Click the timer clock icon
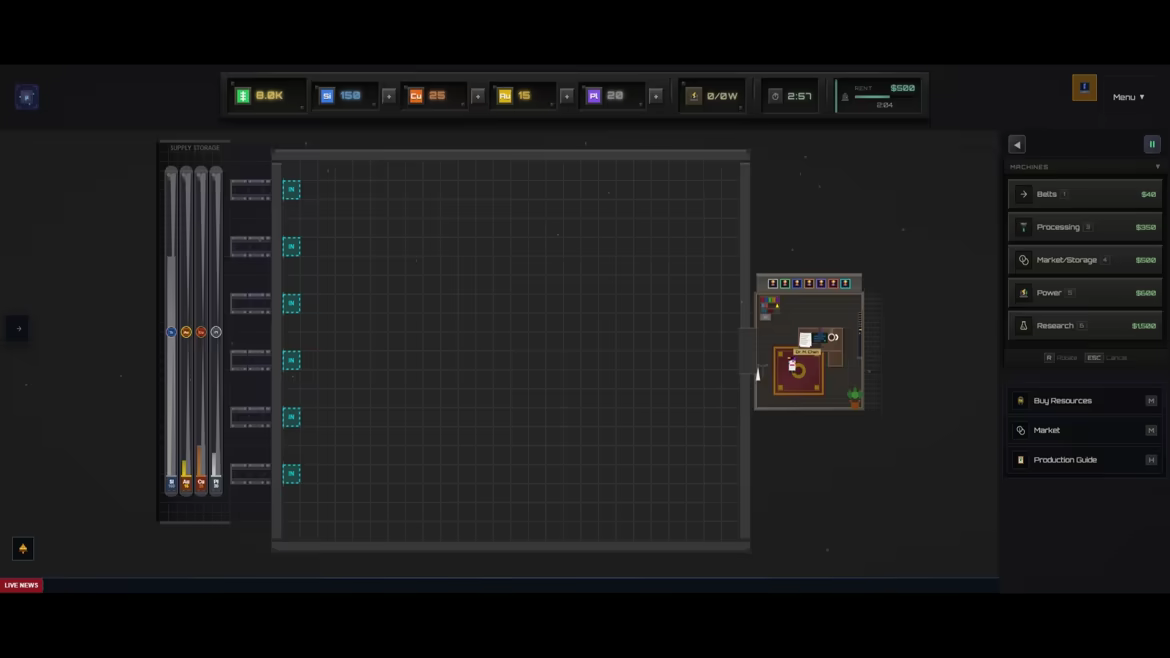 pos(775,96)
